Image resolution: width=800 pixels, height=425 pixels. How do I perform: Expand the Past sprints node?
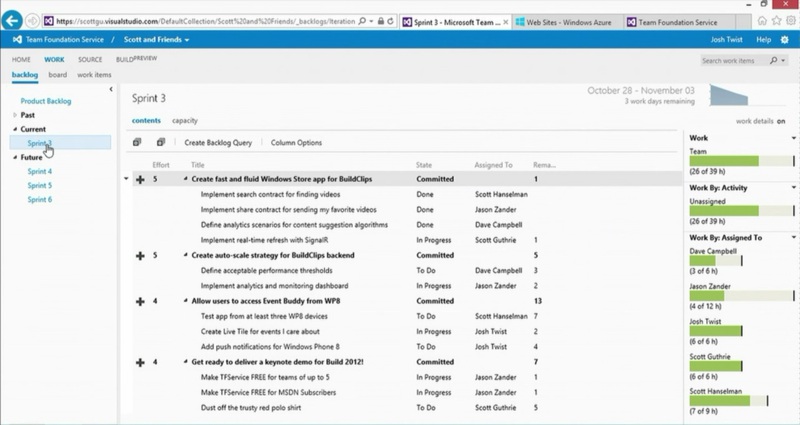click(15, 115)
